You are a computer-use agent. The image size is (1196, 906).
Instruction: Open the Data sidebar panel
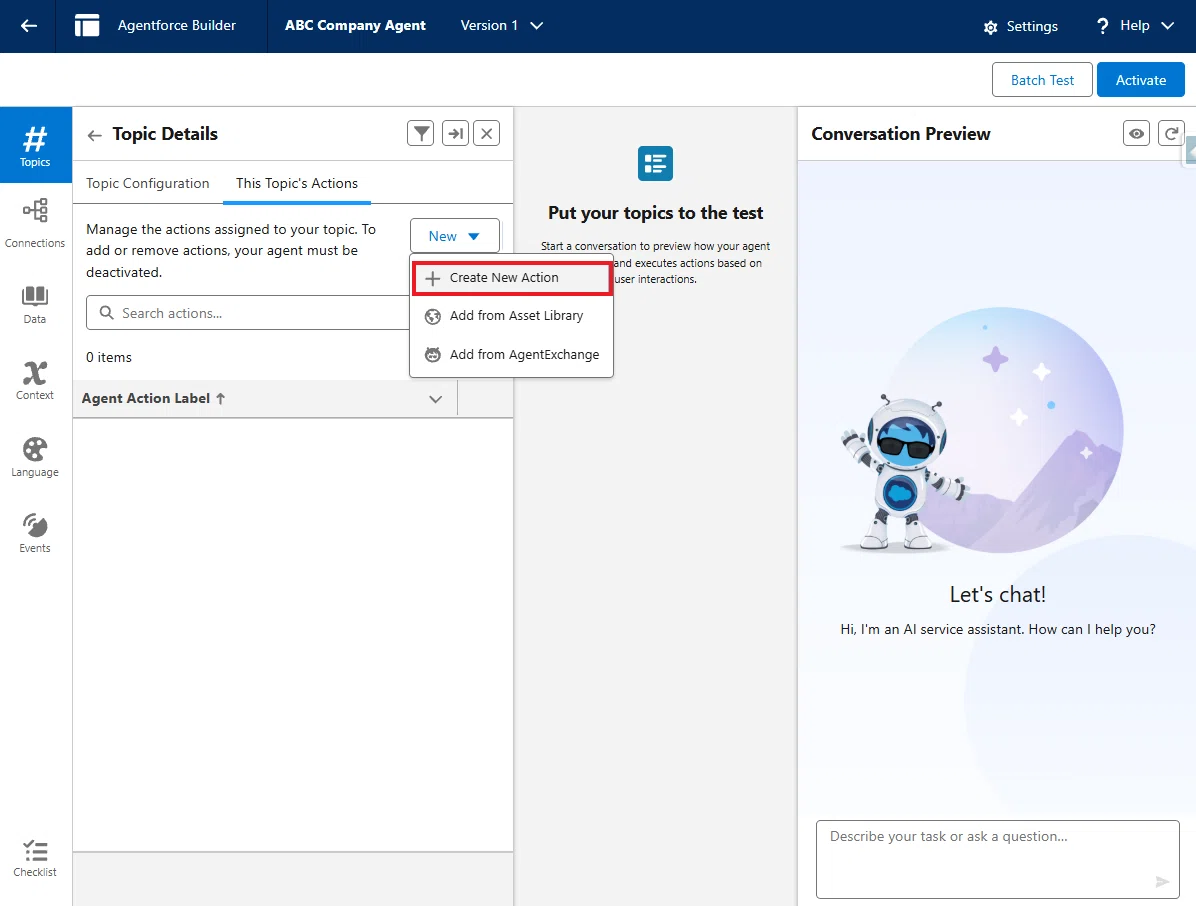pos(35,304)
